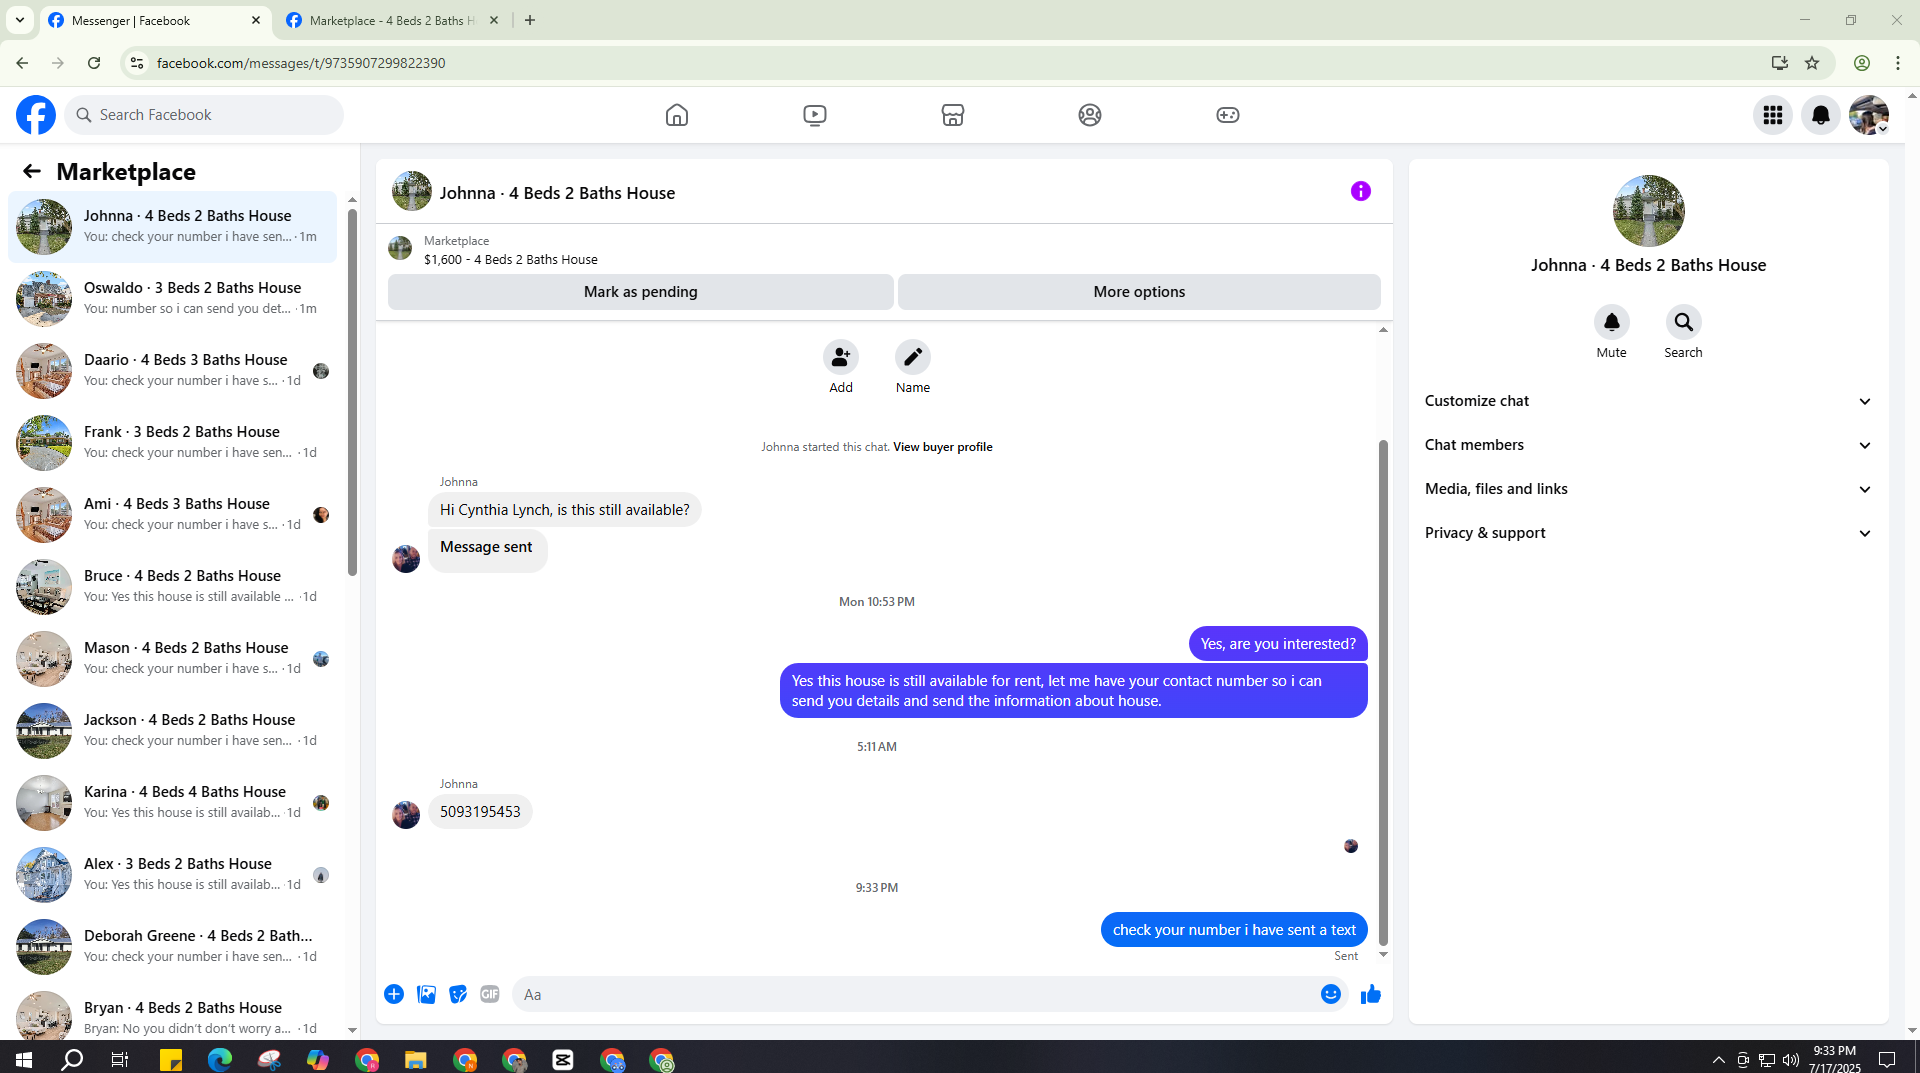Mute this conversation
This screenshot has height=1073, width=1920.
pyautogui.click(x=1612, y=322)
